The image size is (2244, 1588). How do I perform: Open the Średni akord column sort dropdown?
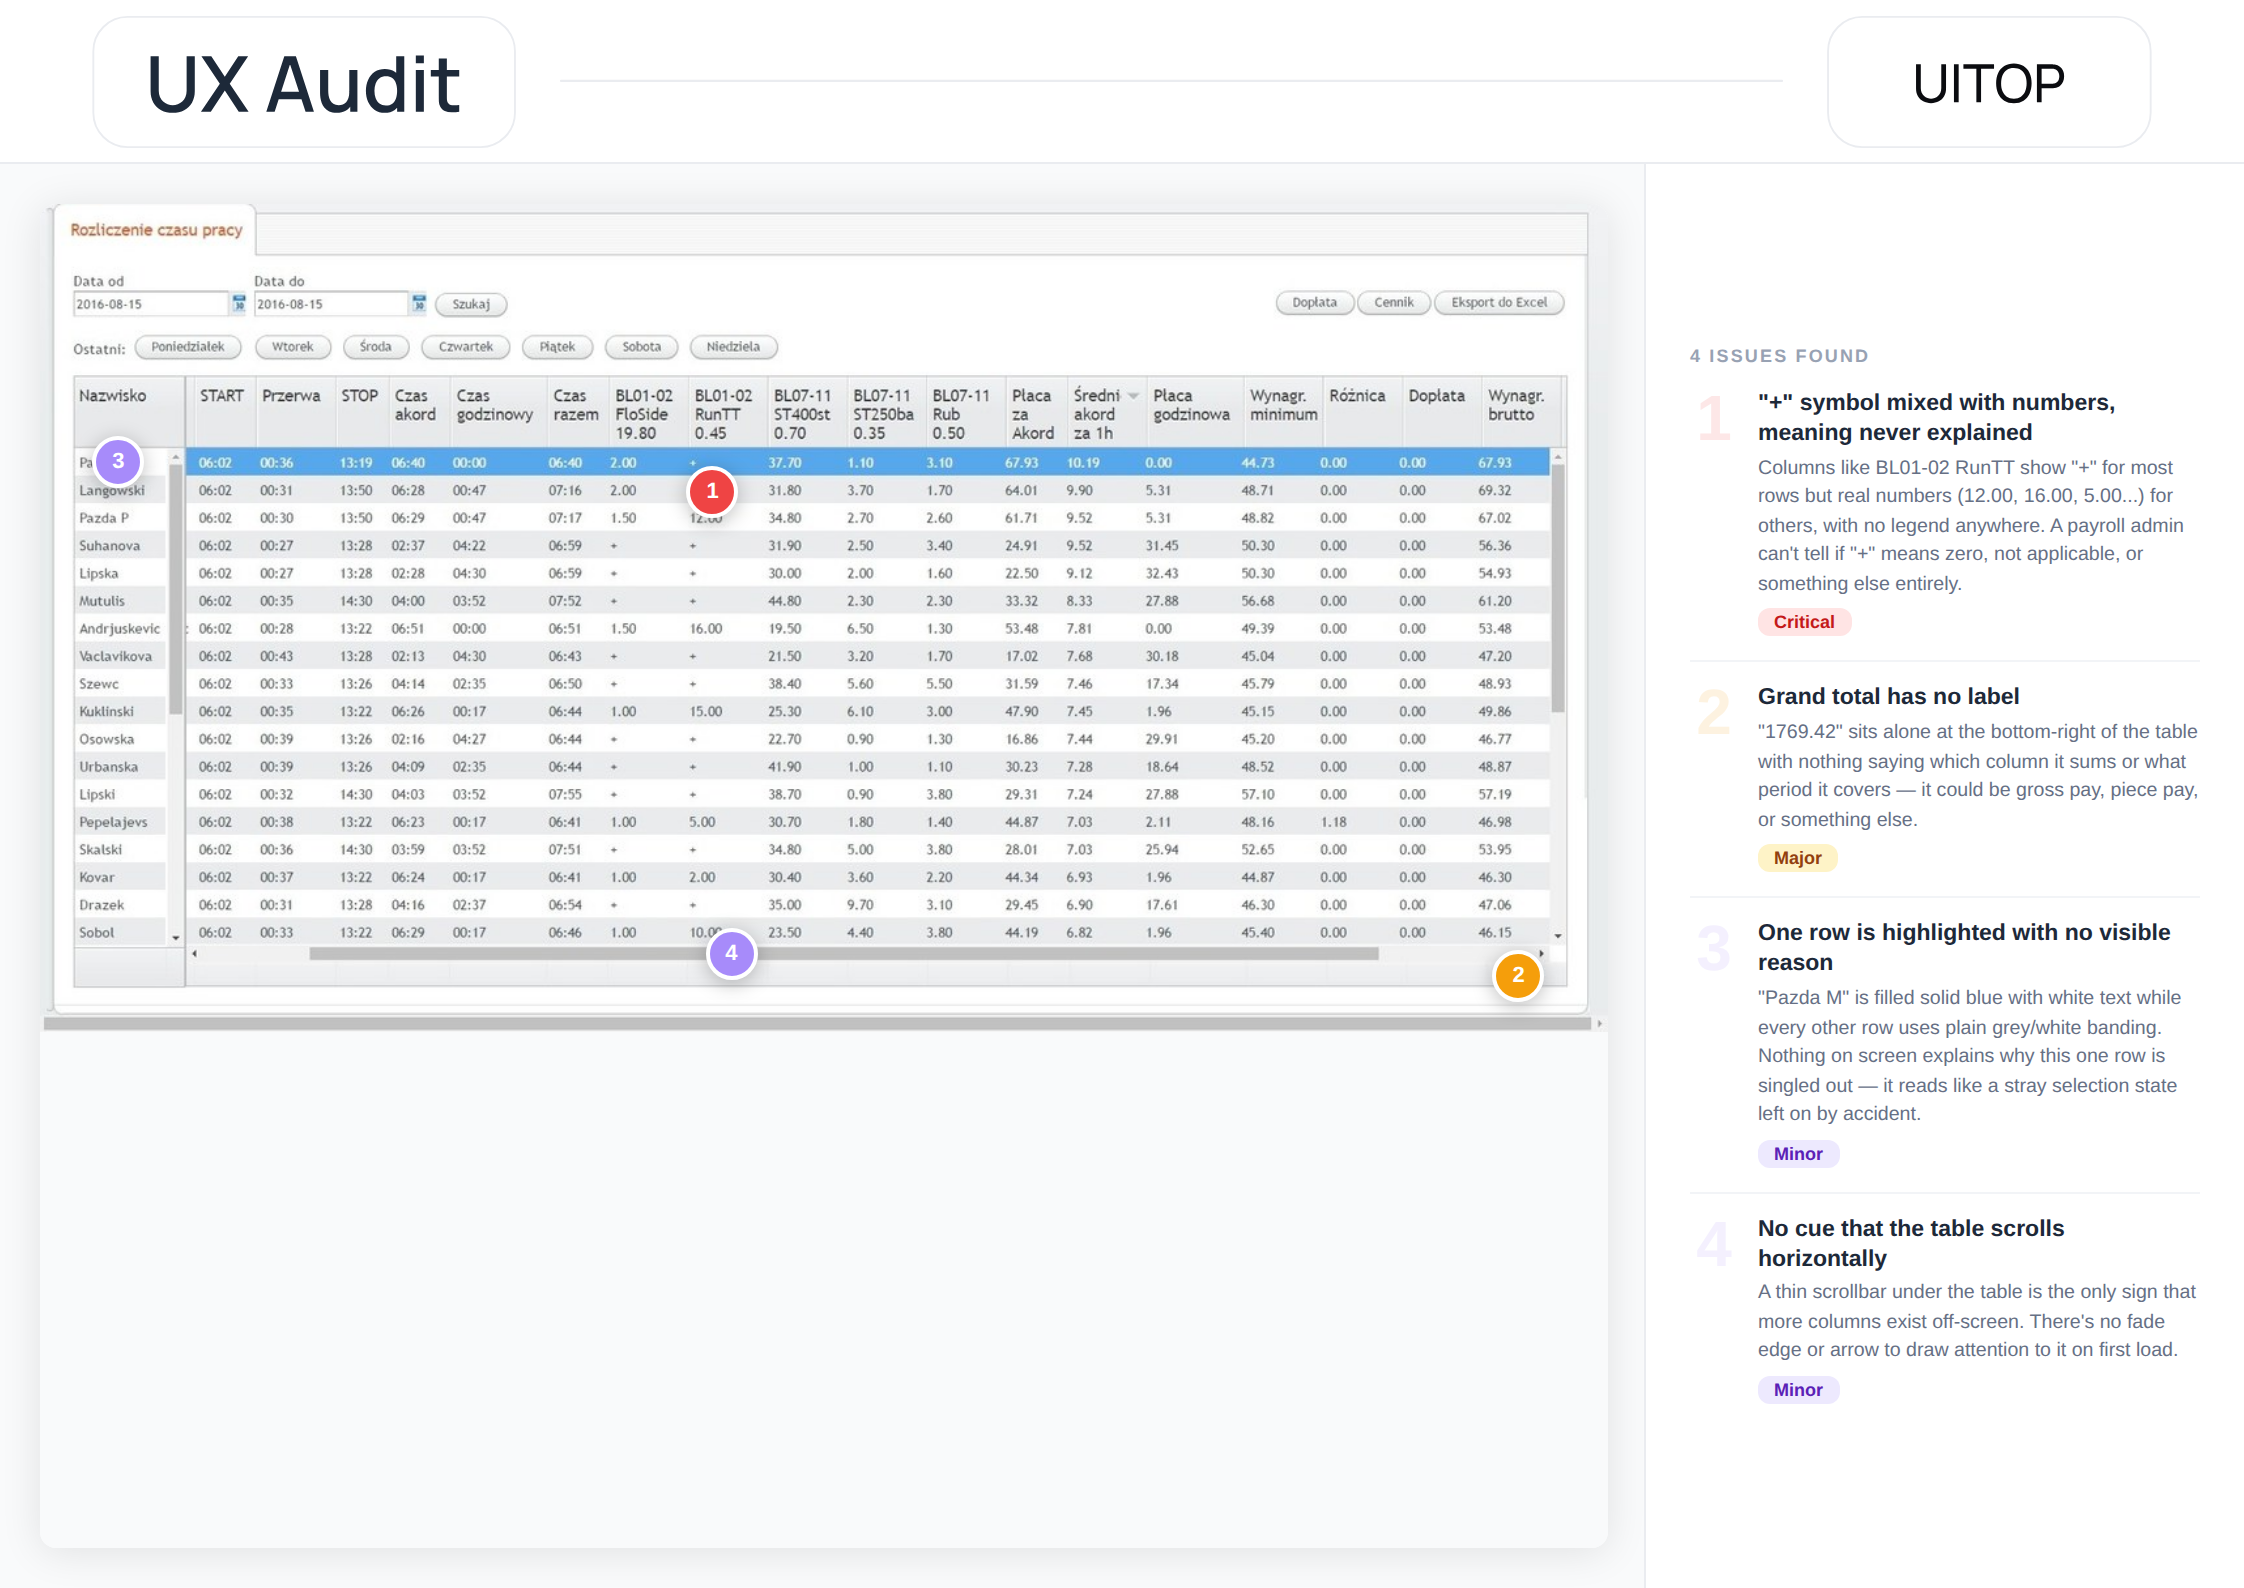(1133, 396)
